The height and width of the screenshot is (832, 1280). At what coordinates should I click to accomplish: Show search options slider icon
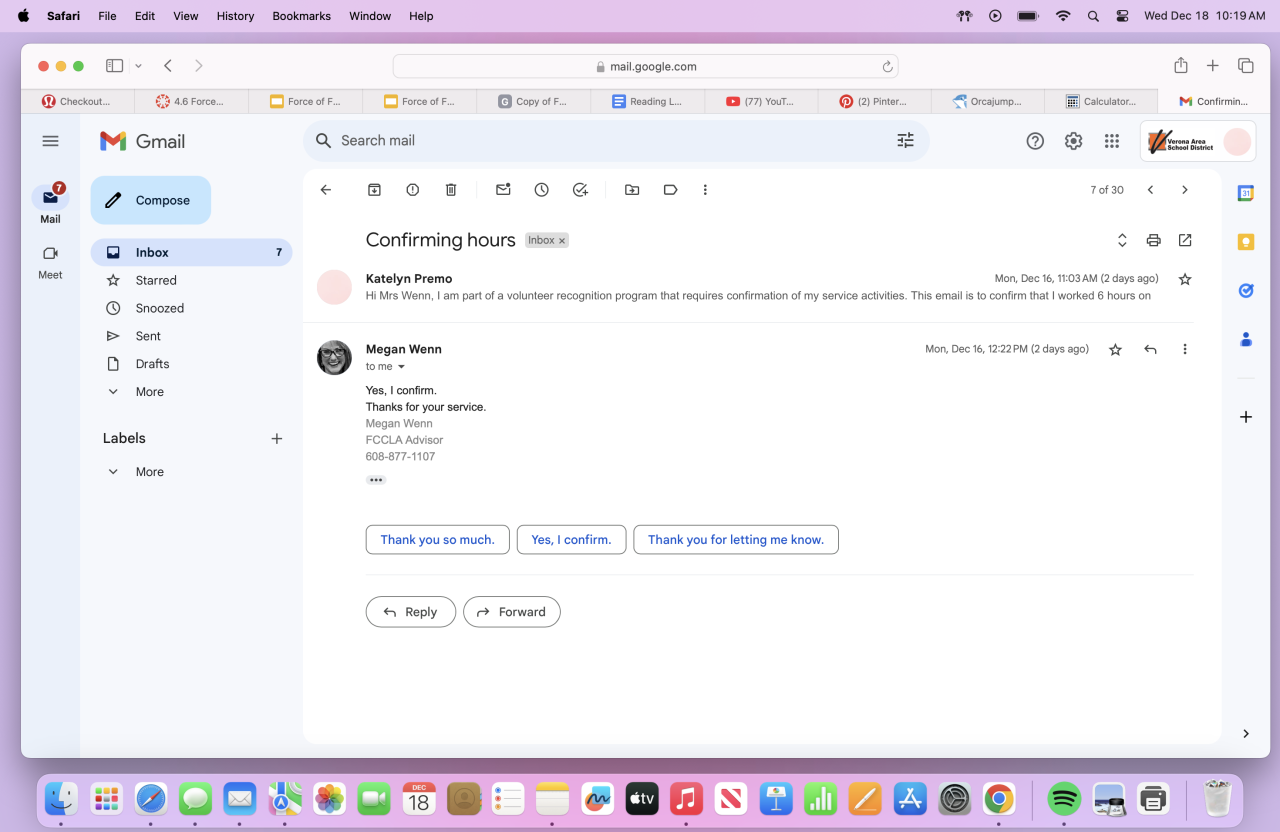[x=905, y=141]
